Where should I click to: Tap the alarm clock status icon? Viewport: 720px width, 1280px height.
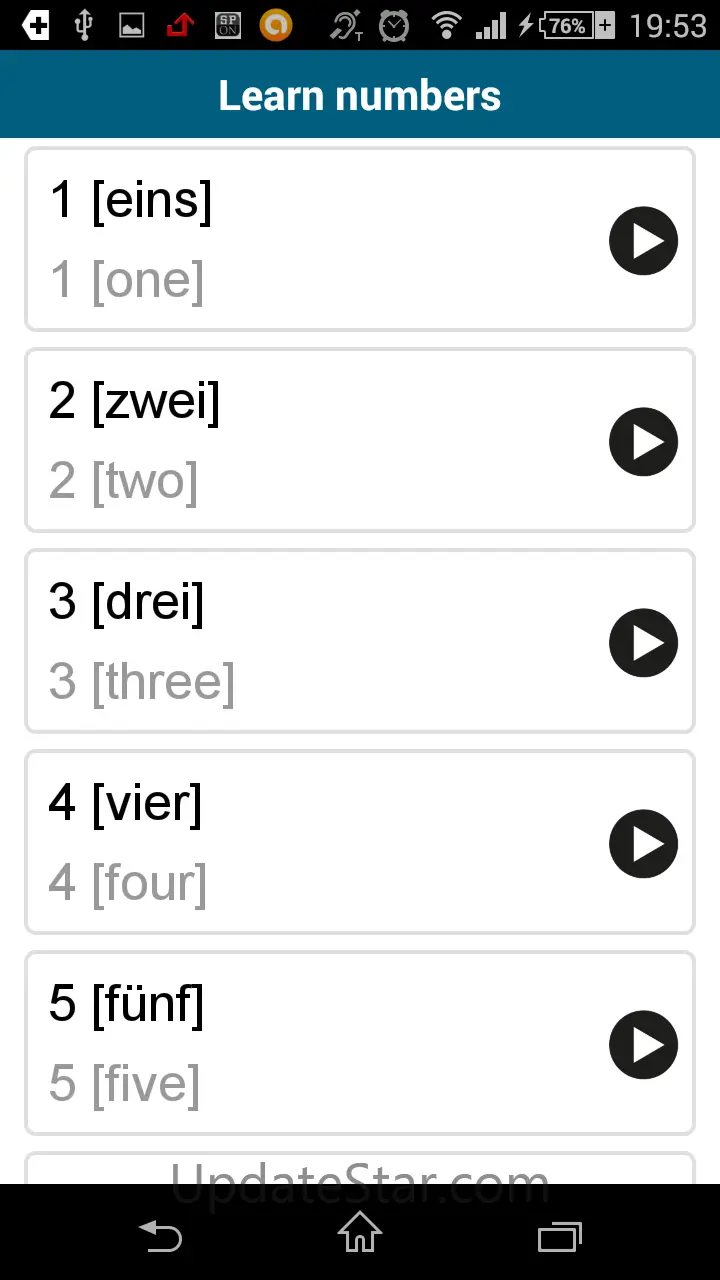coord(394,25)
